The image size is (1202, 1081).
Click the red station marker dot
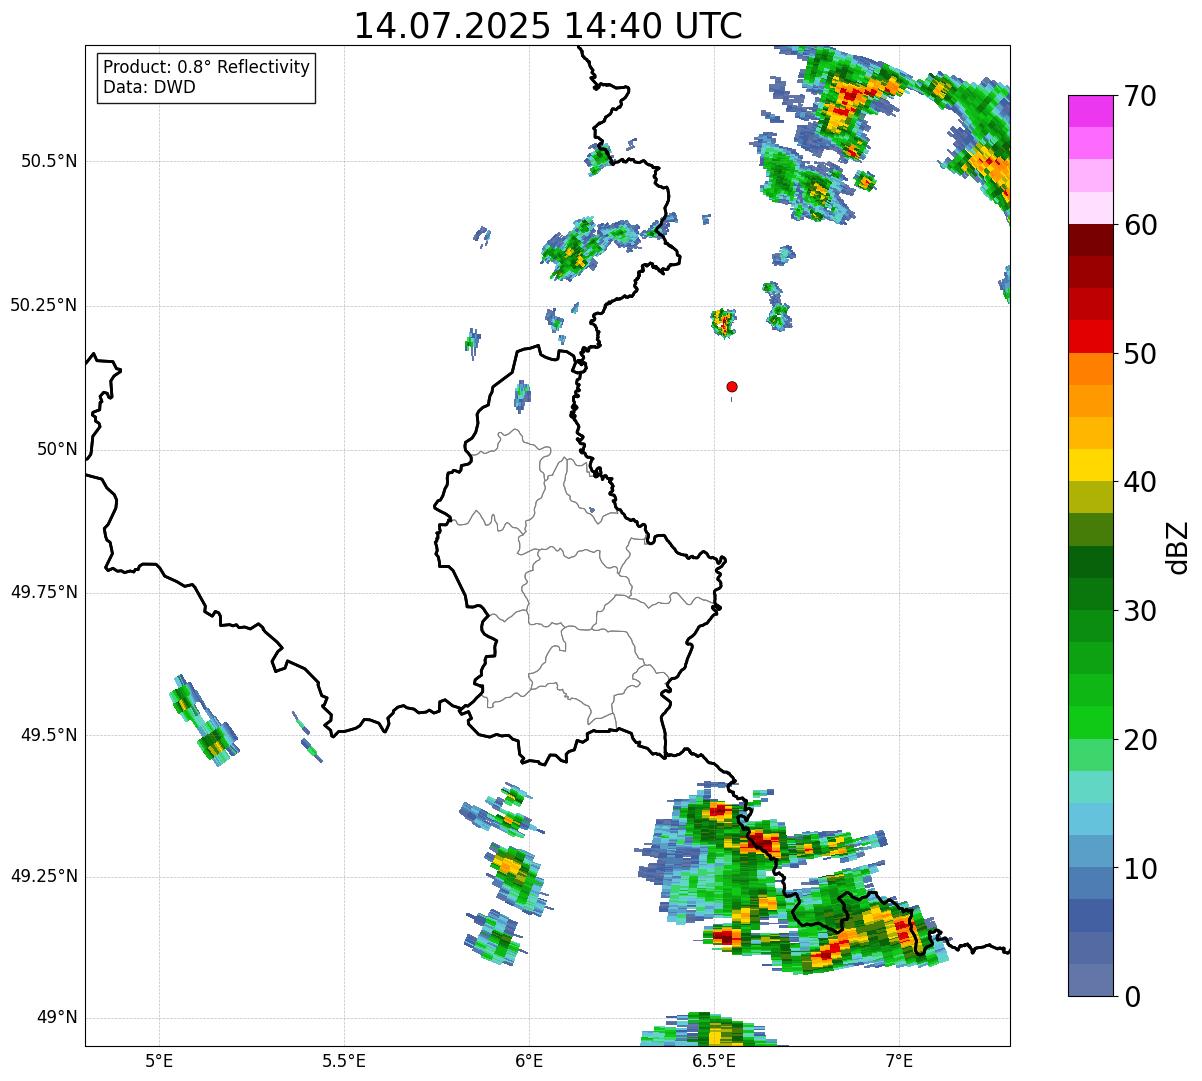point(732,386)
